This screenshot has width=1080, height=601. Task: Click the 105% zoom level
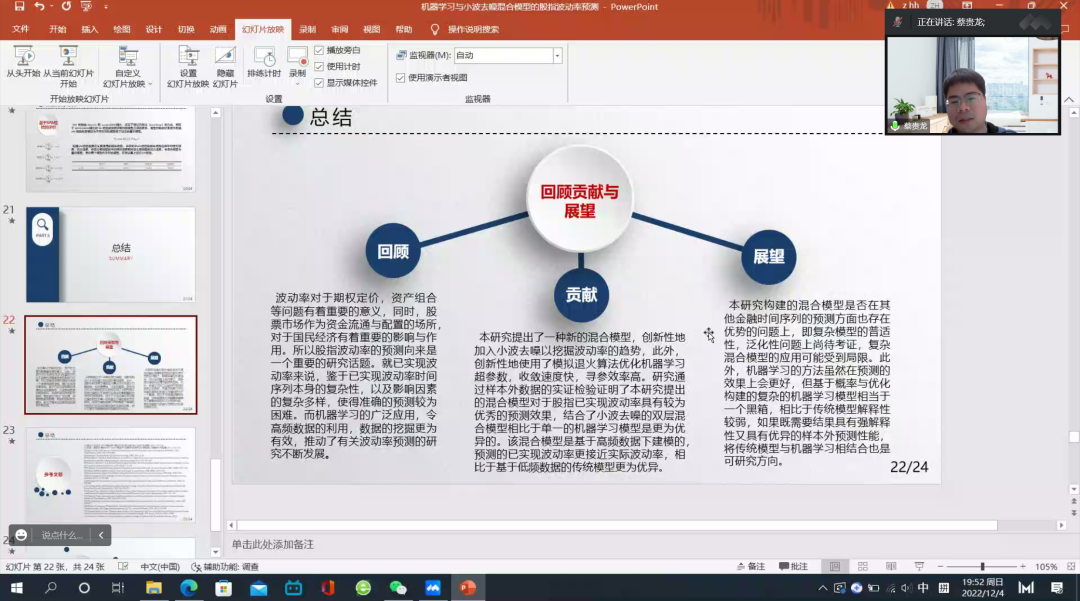pyautogui.click(x=1046, y=567)
